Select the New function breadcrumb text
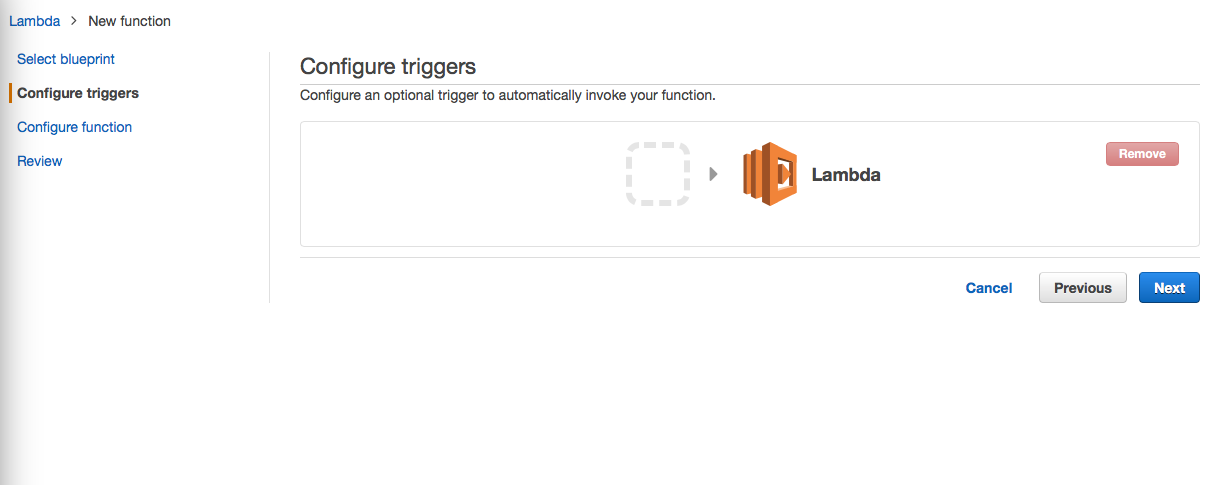The image size is (1210, 485). 129,21
